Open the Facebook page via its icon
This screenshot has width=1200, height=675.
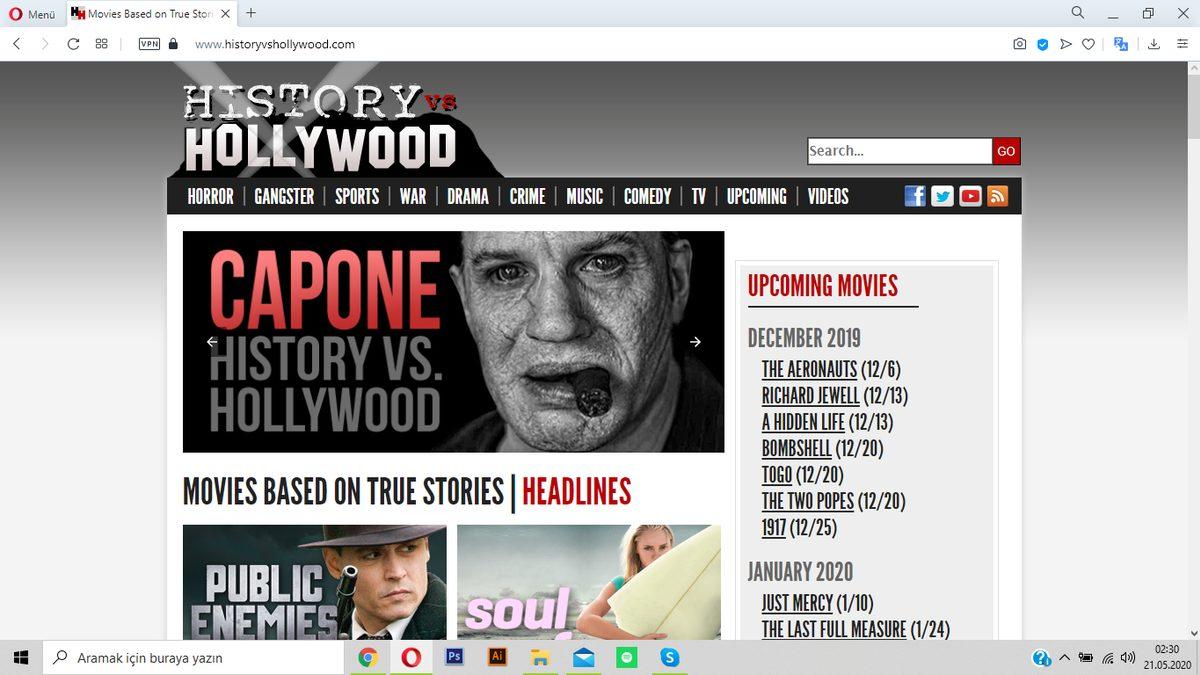point(915,196)
